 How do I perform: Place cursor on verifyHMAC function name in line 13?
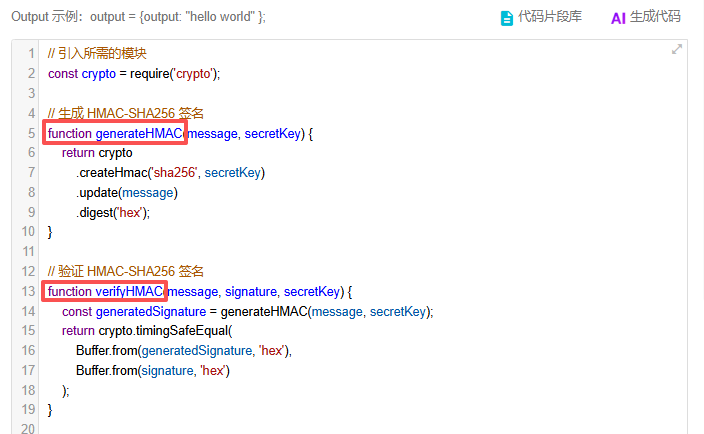tap(130, 291)
